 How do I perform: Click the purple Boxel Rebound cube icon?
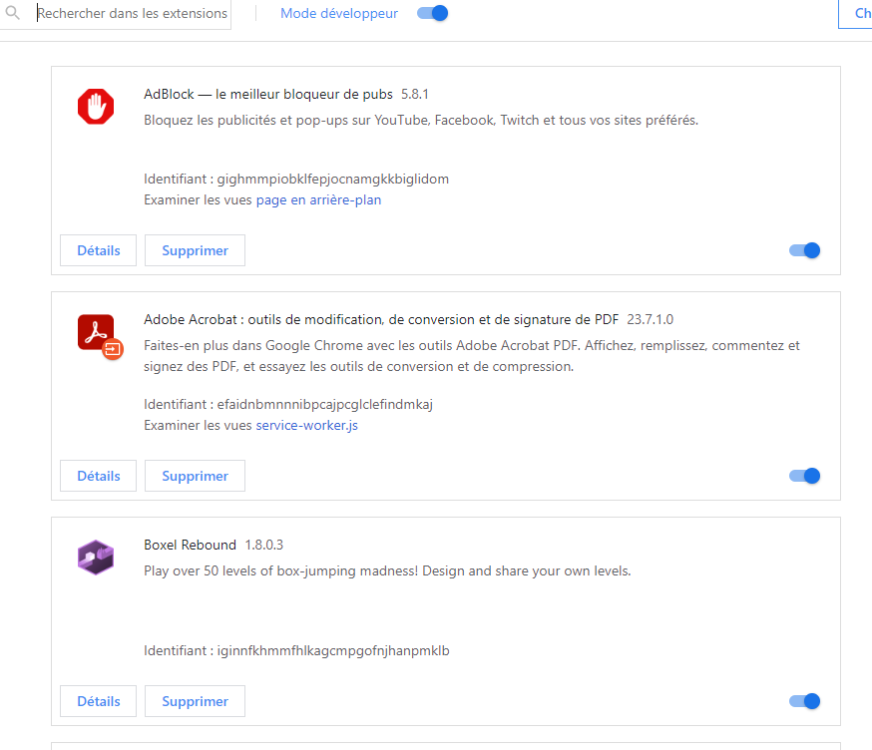click(x=96, y=557)
